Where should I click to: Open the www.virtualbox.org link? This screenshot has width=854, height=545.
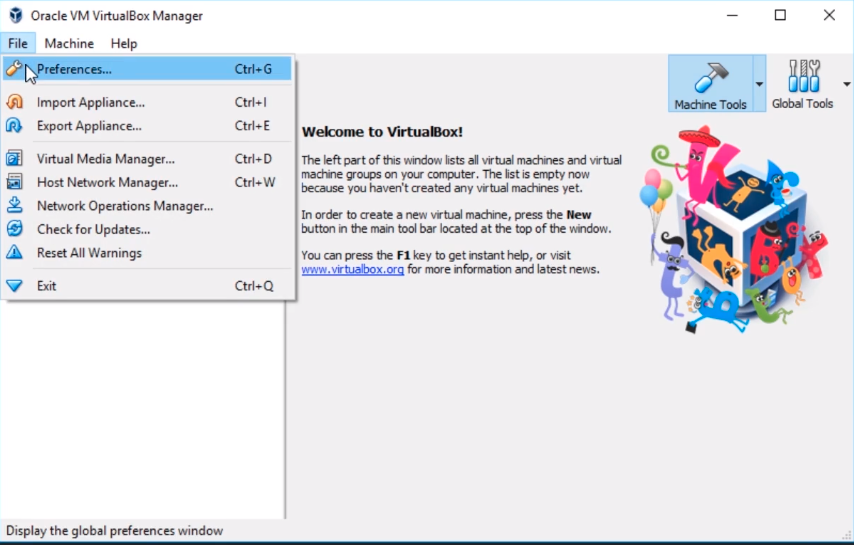tap(352, 269)
